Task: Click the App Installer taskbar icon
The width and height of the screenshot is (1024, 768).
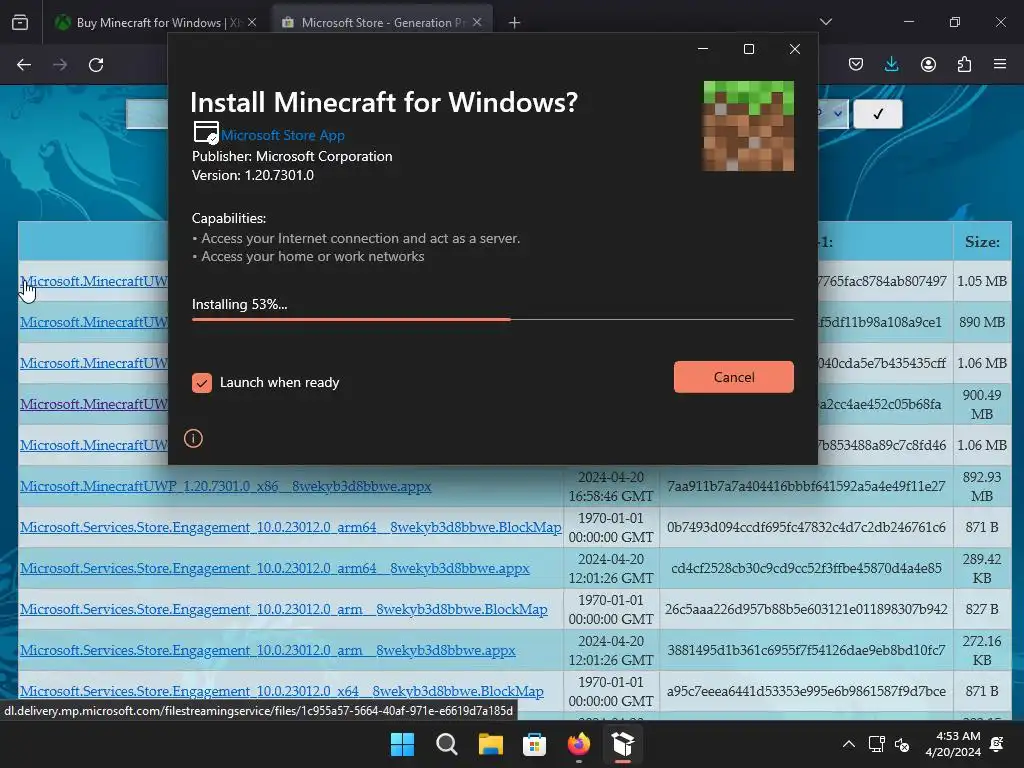Action: (622, 744)
